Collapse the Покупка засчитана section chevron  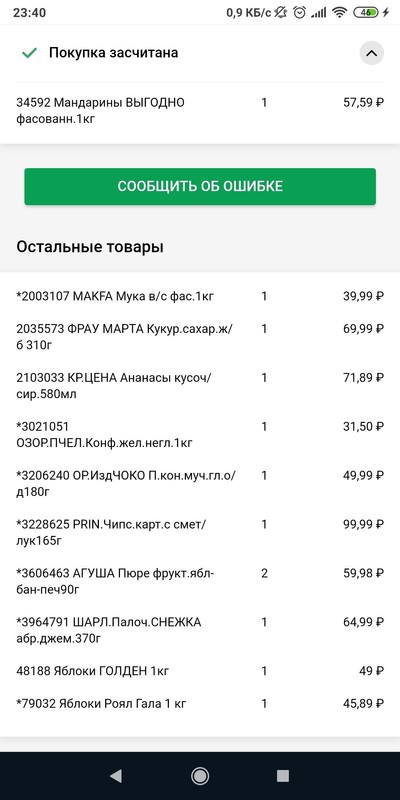pos(371,53)
